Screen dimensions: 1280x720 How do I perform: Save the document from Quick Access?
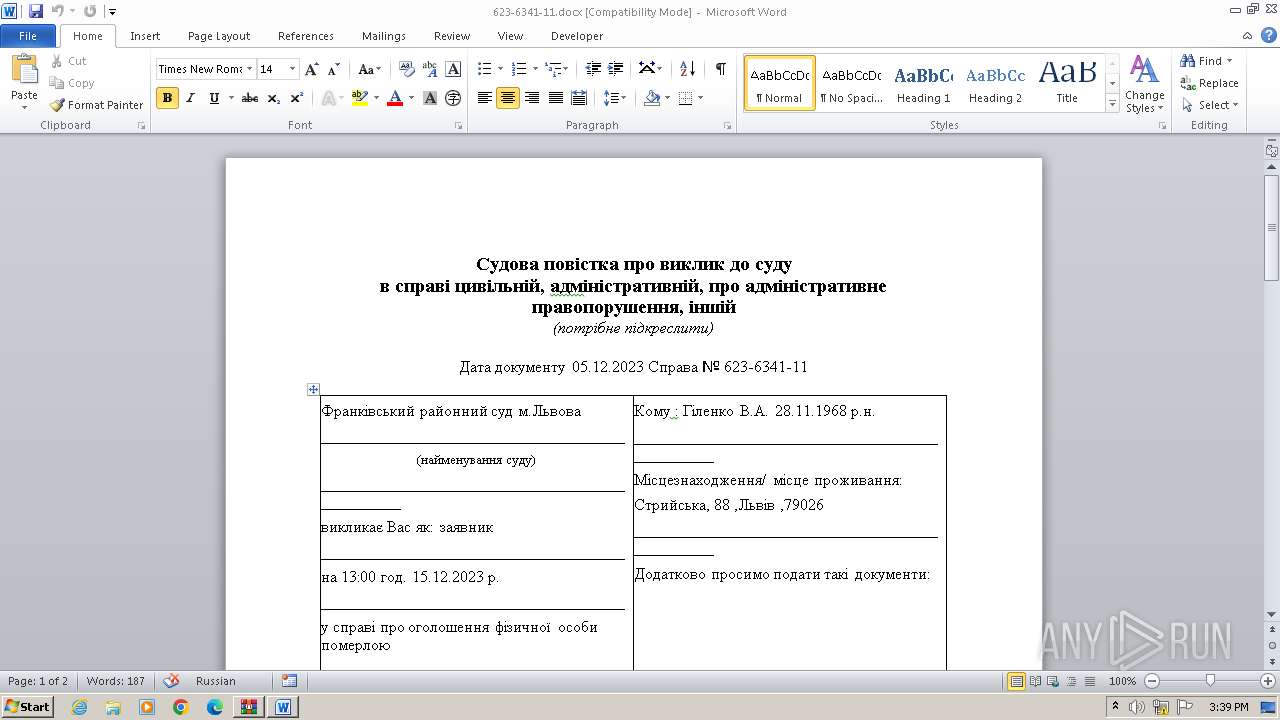click(x=36, y=11)
